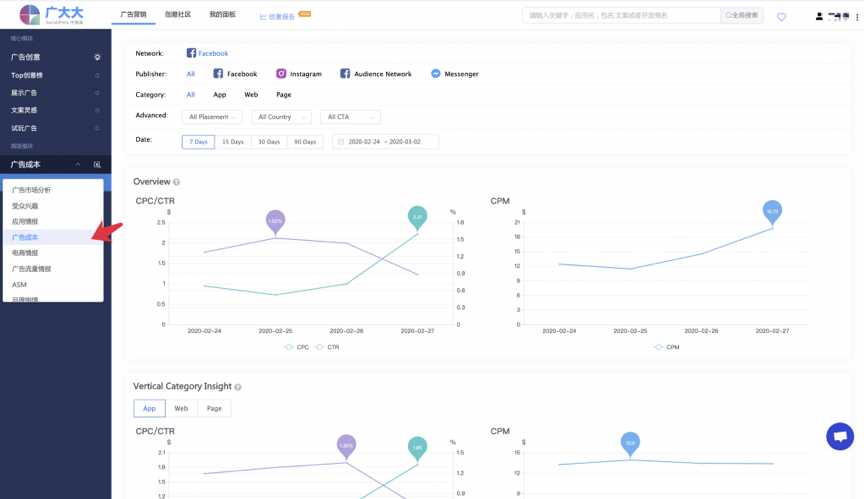Click the 2.21 CPC peak marker
The image size is (864, 499).
418,218
